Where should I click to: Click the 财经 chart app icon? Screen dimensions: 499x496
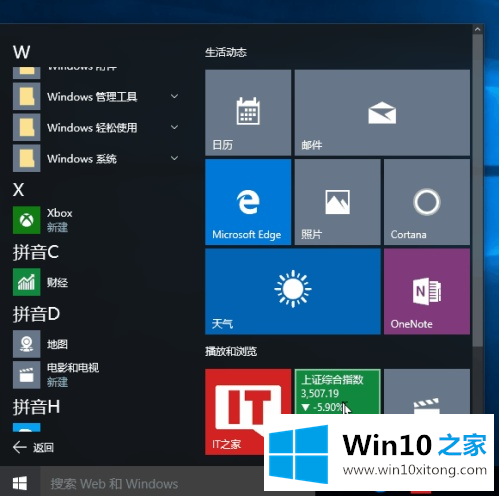click(27, 282)
